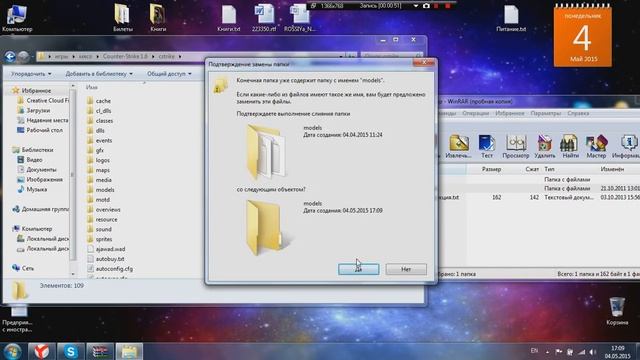This screenshot has height=360, width=640.
Task: Click the Найти icon in WinRAR
Action: point(570,147)
